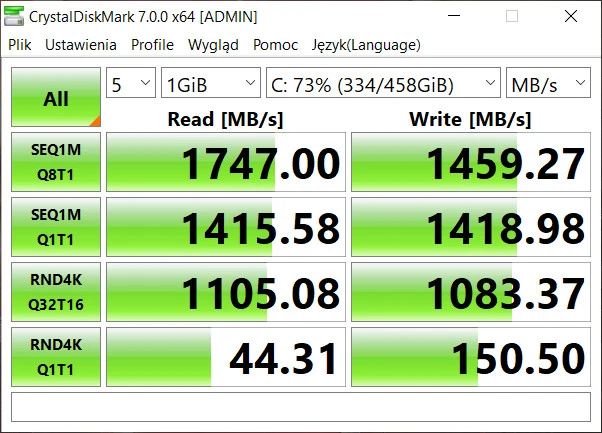The height and width of the screenshot is (433, 602).
Task: Open the Język(Language) menu
Action: tap(366, 45)
